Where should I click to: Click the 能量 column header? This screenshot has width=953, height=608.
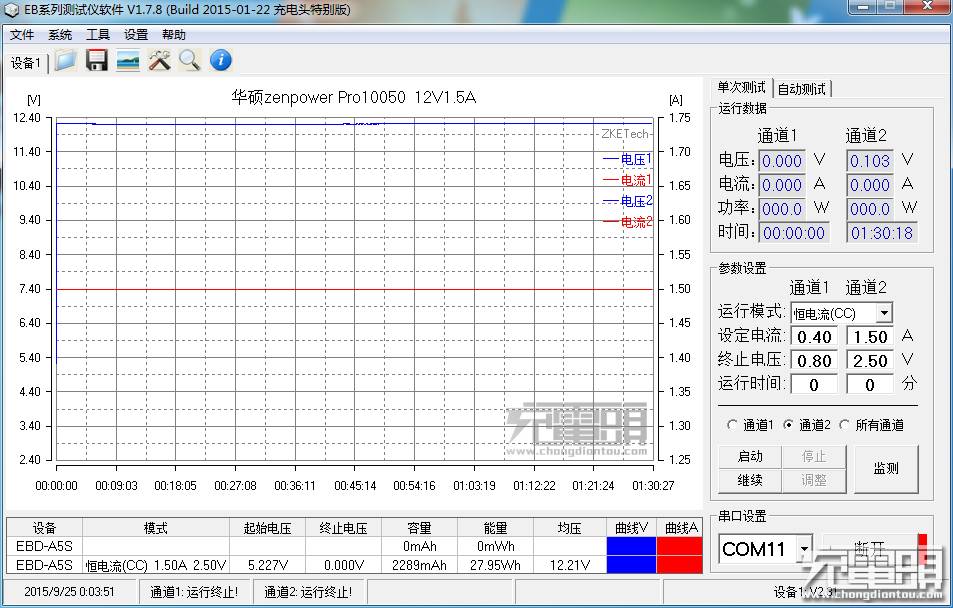[x=495, y=528]
